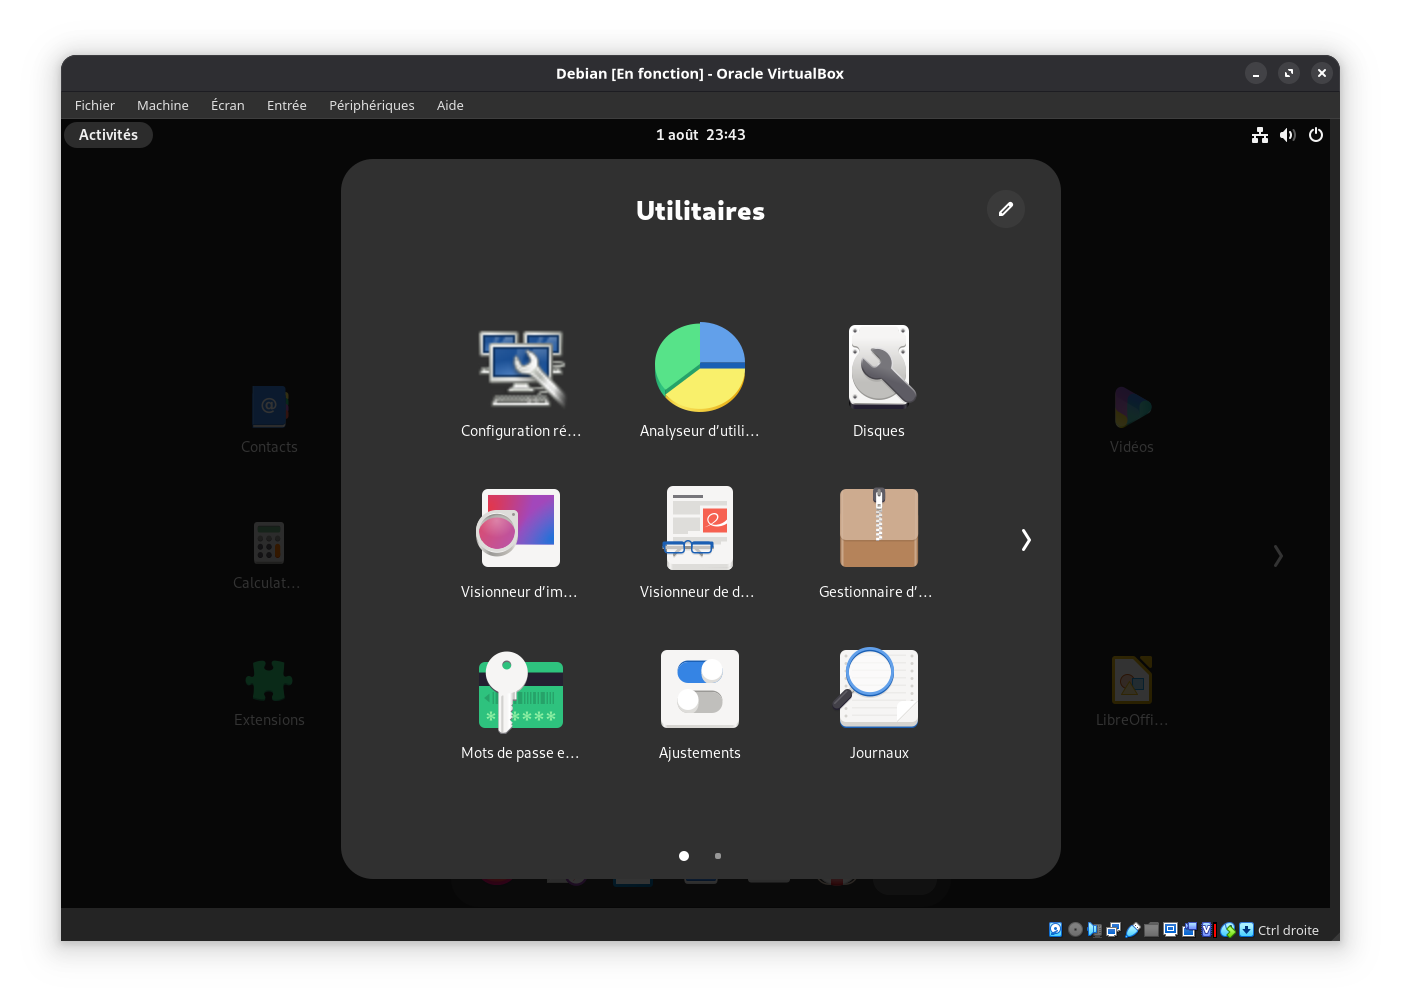1401x1008 pixels.
Task: Open the Machine menu
Action: coord(162,105)
